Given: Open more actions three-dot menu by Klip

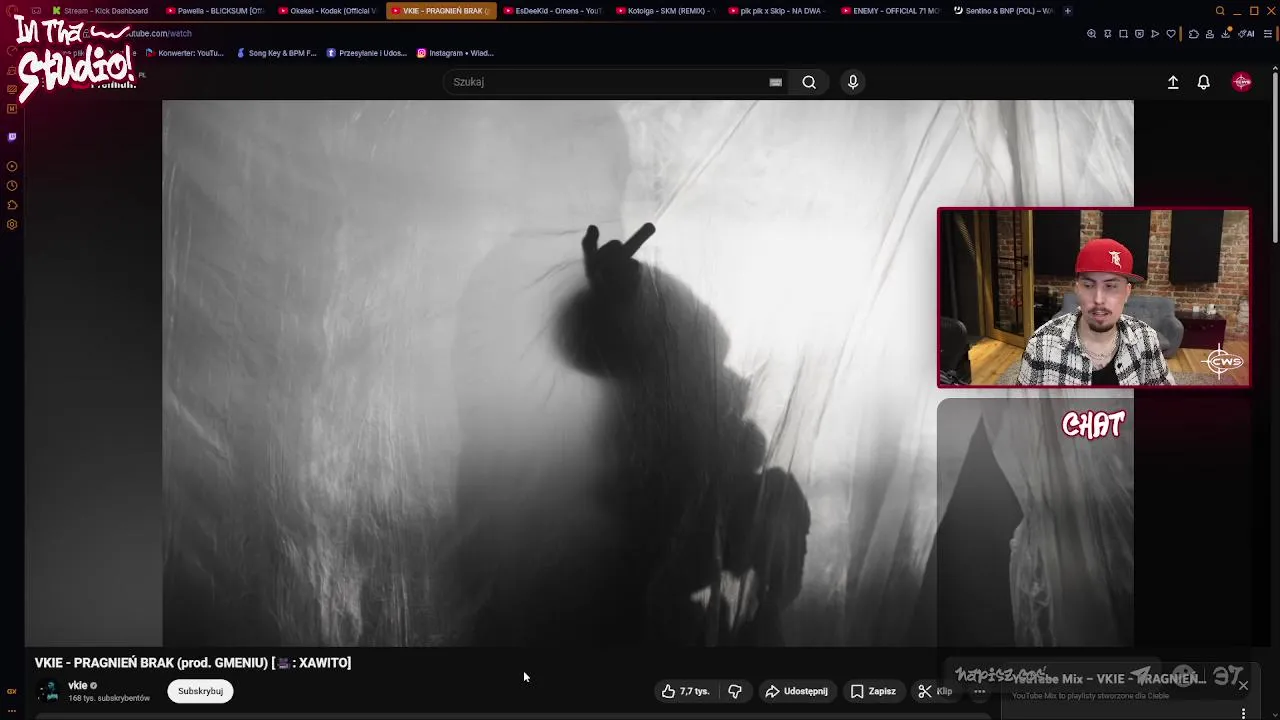Looking at the screenshot, I should [x=980, y=691].
